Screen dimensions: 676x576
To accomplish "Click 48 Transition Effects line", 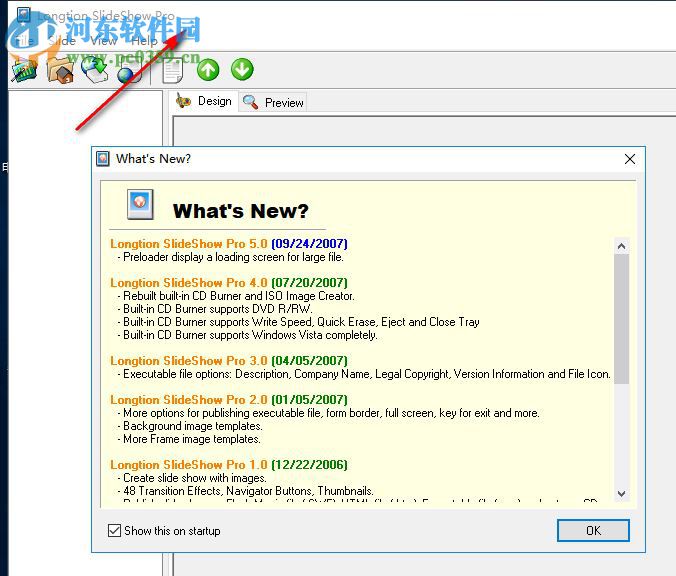I will 246,491.
